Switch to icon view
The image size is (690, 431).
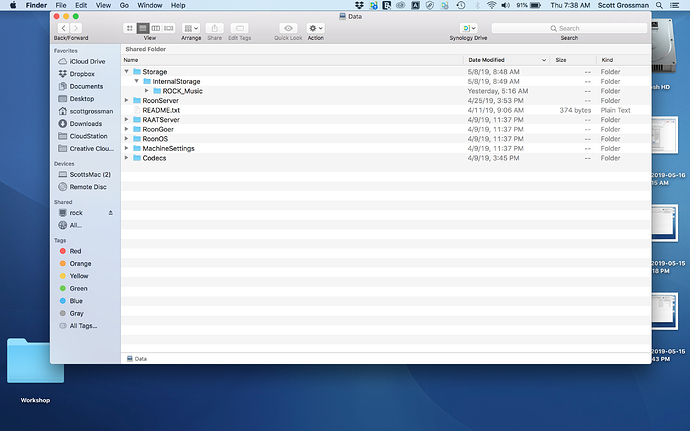pos(129,28)
